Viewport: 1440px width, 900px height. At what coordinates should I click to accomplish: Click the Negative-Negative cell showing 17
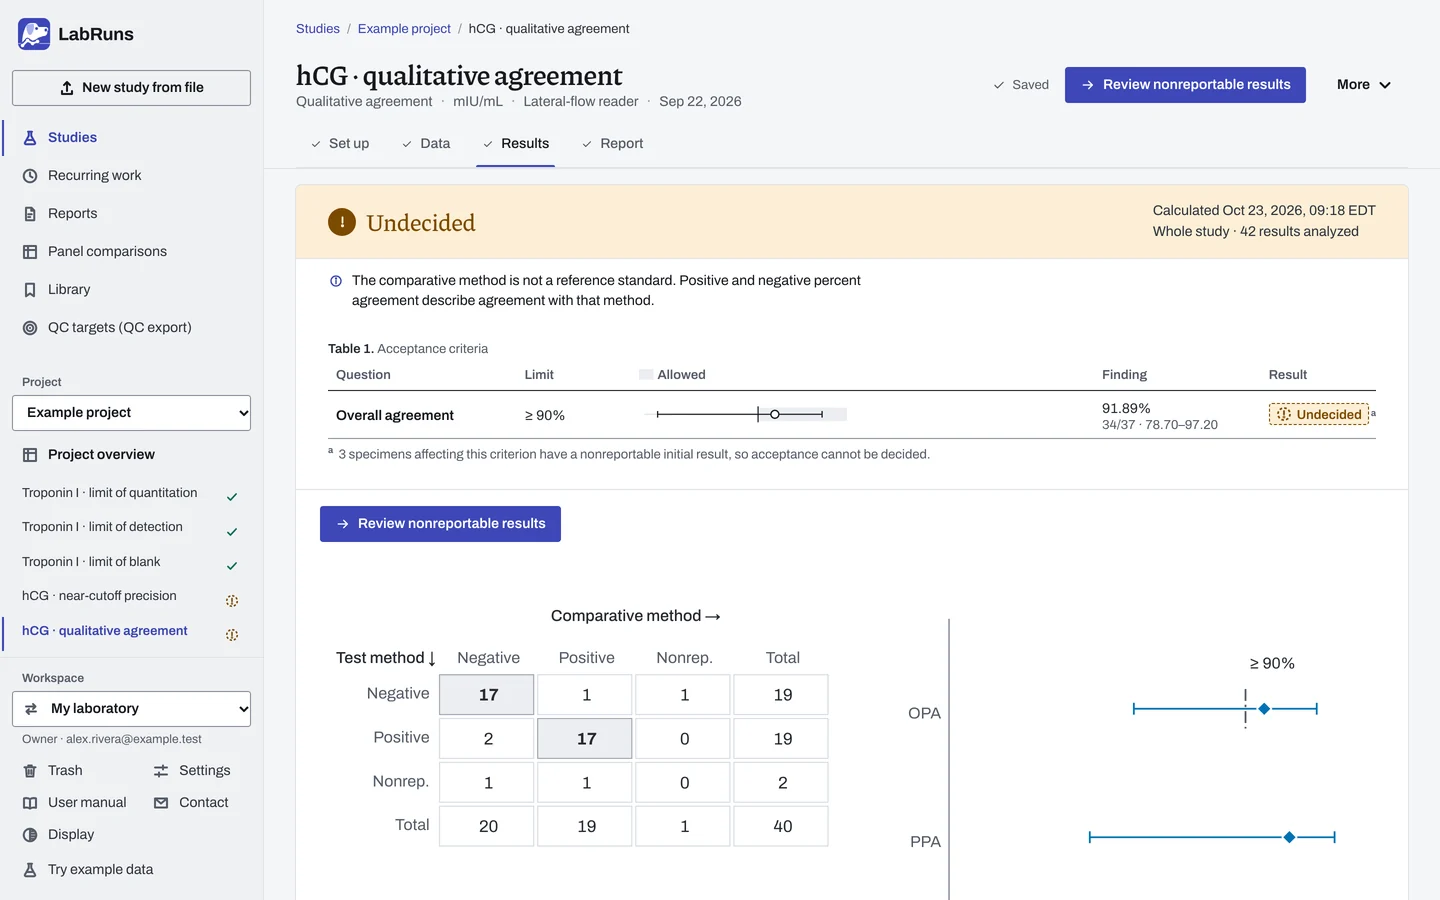point(487,695)
